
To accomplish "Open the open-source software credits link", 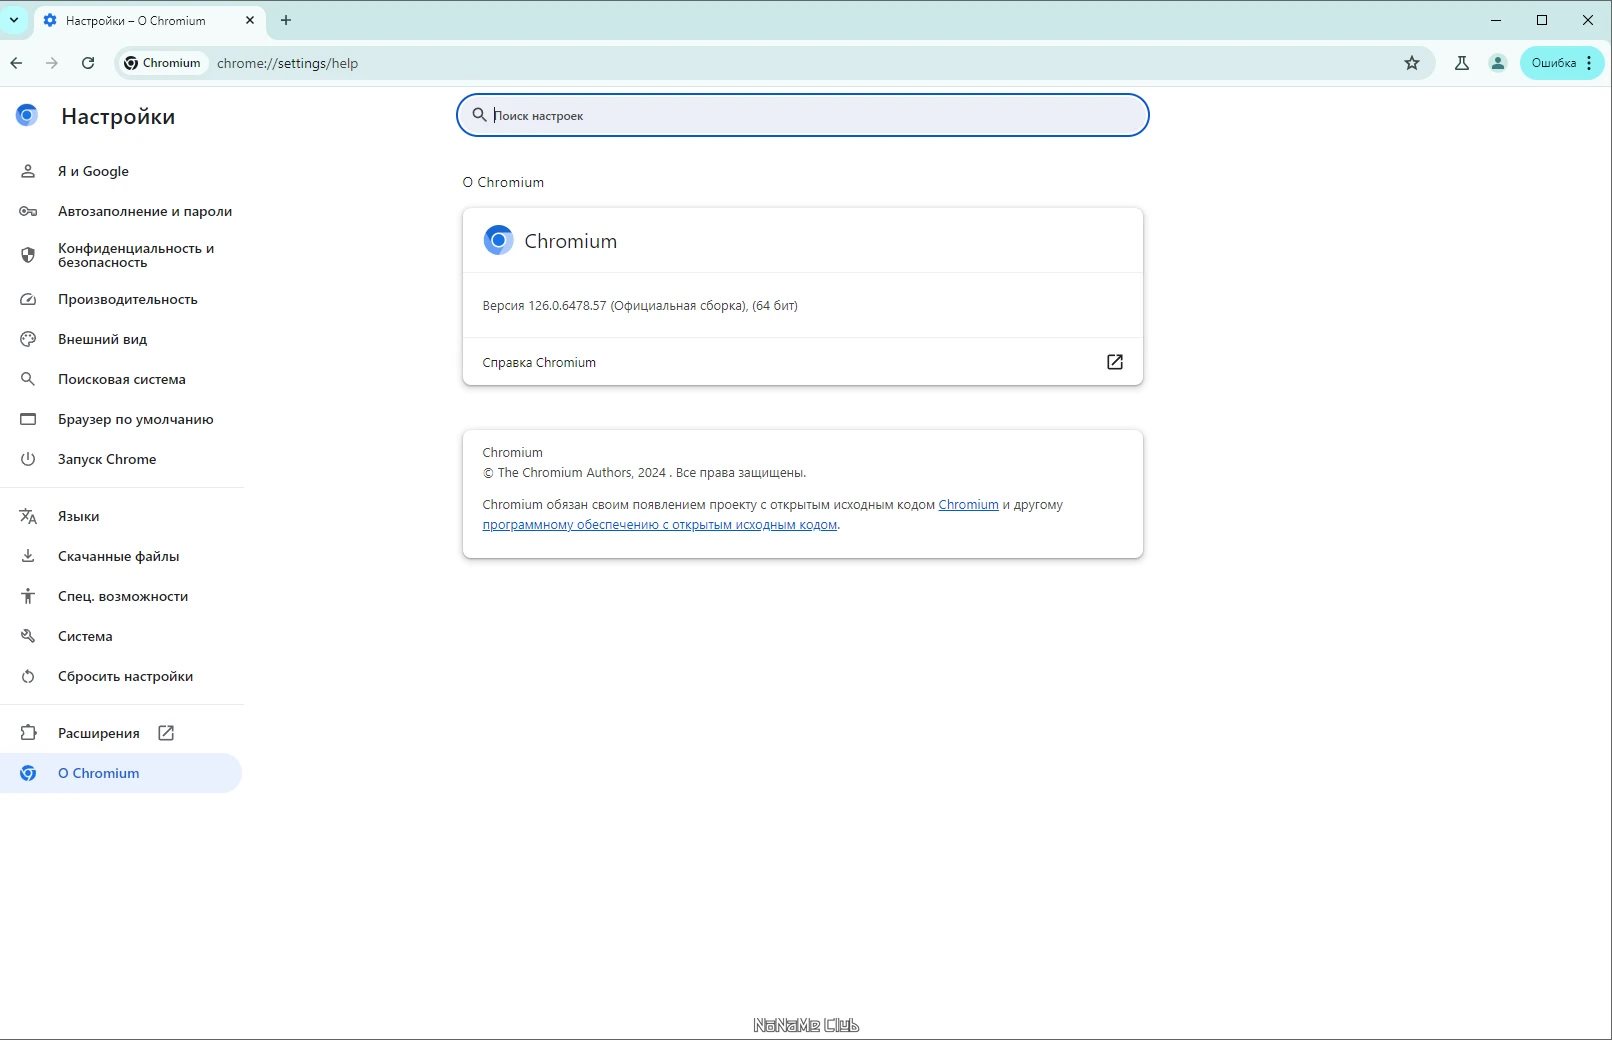I will tap(659, 525).
